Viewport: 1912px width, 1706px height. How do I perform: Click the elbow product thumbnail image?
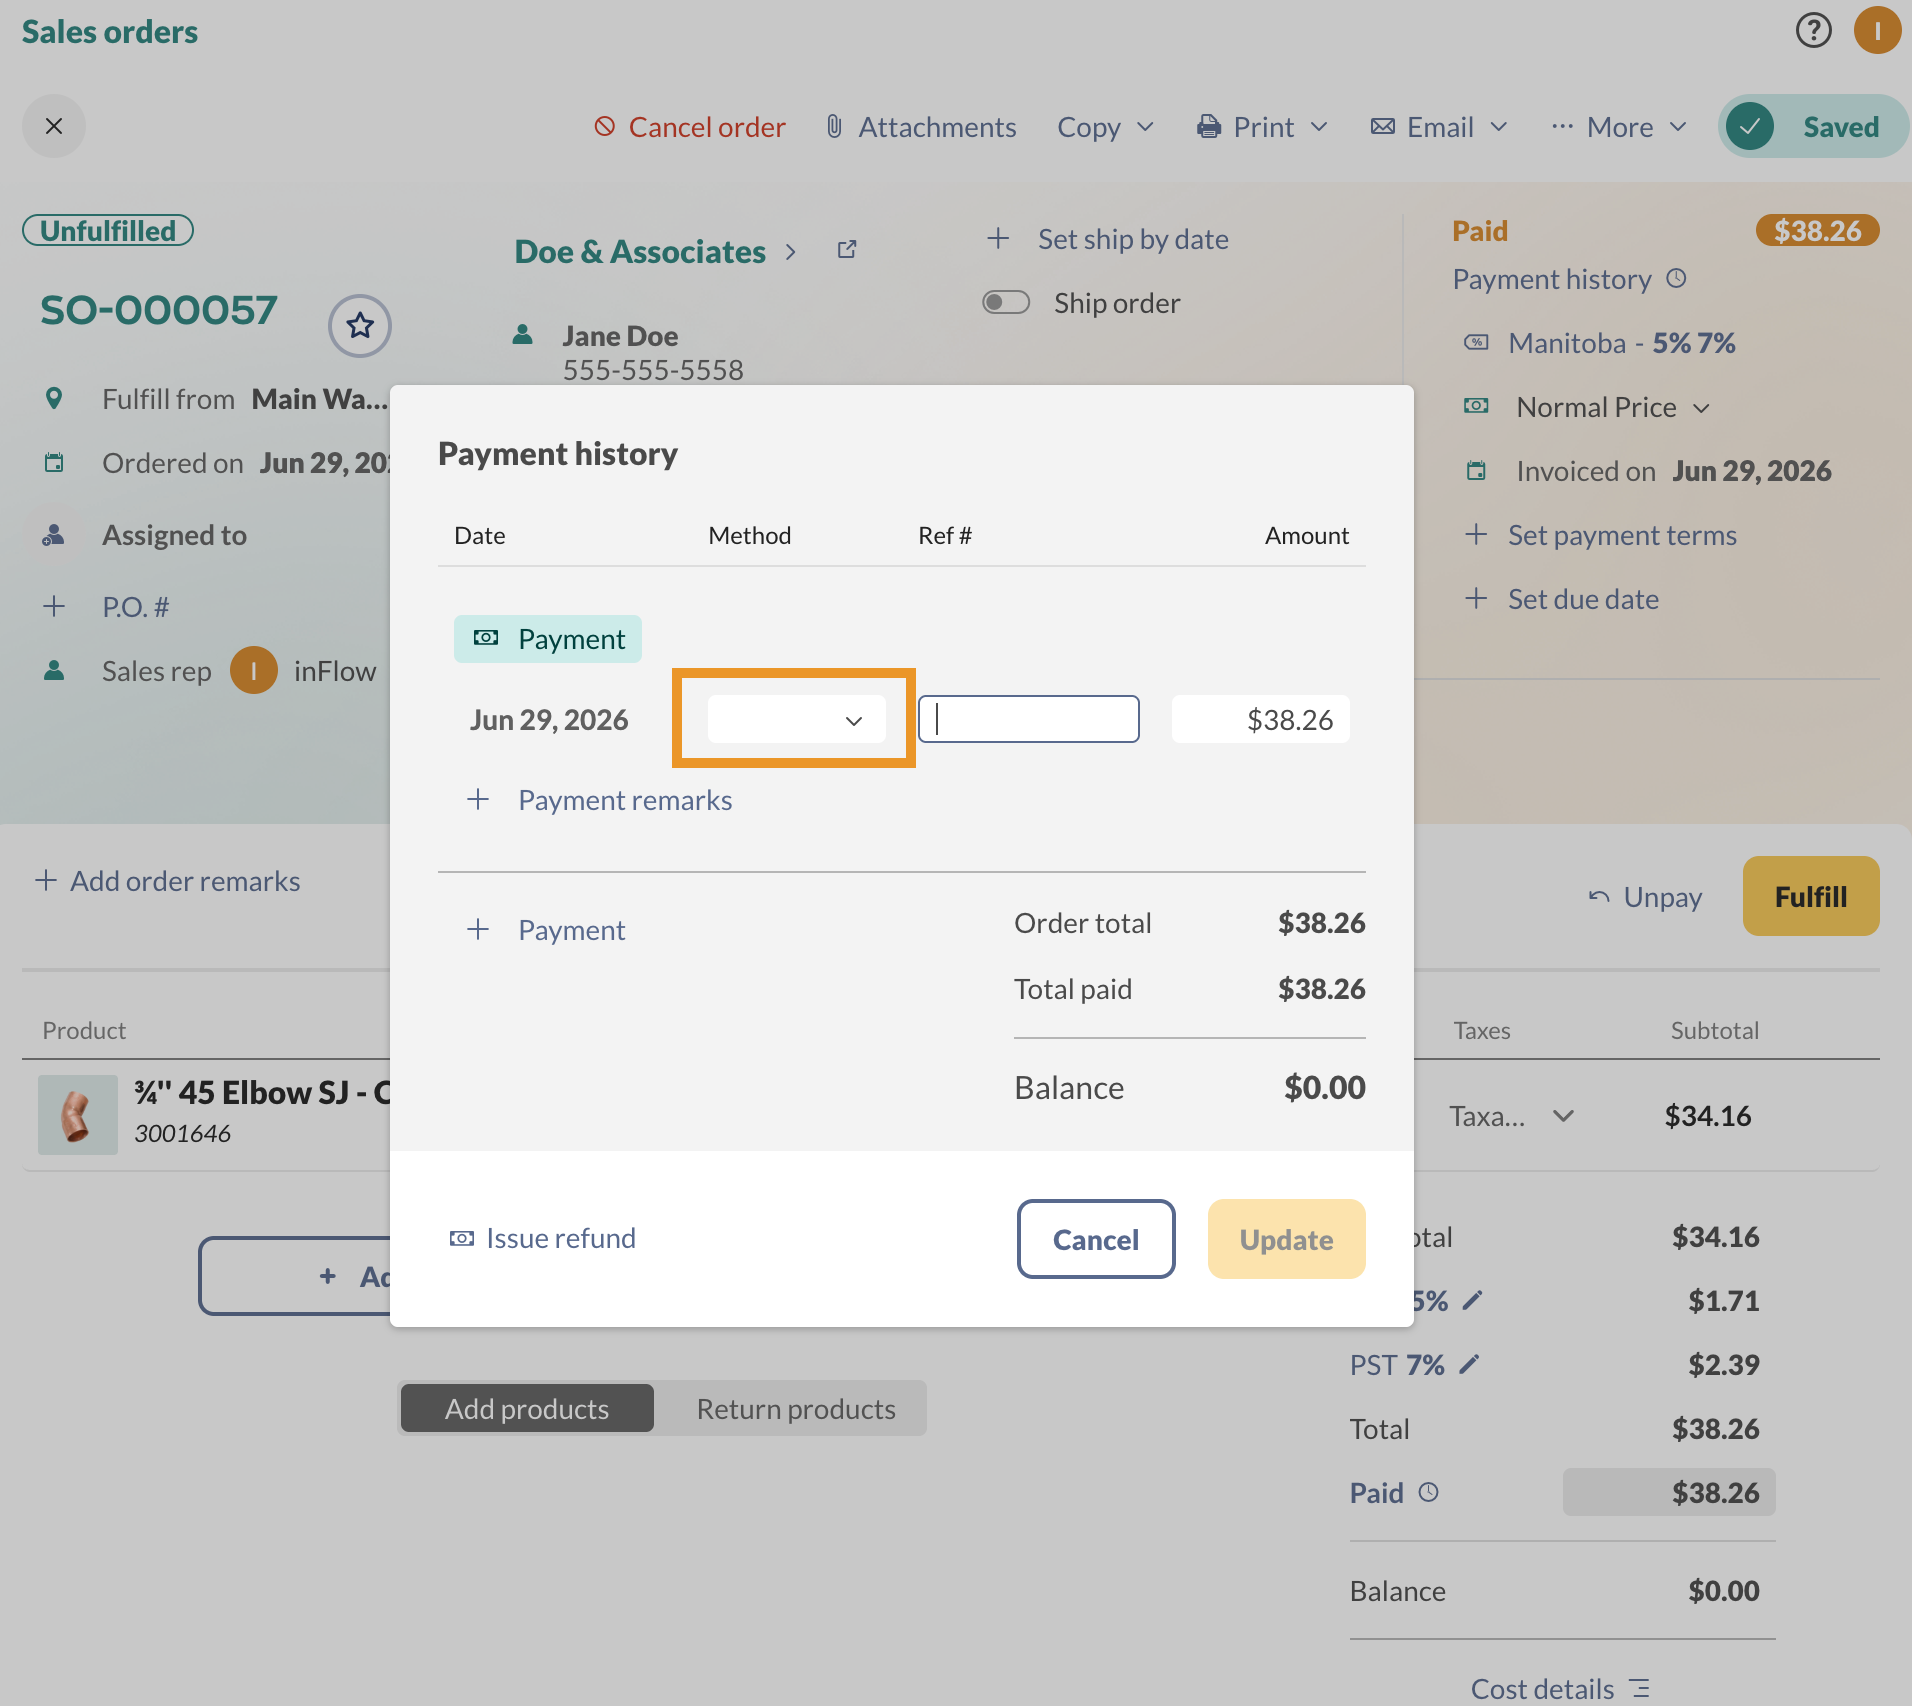point(78,1114)
